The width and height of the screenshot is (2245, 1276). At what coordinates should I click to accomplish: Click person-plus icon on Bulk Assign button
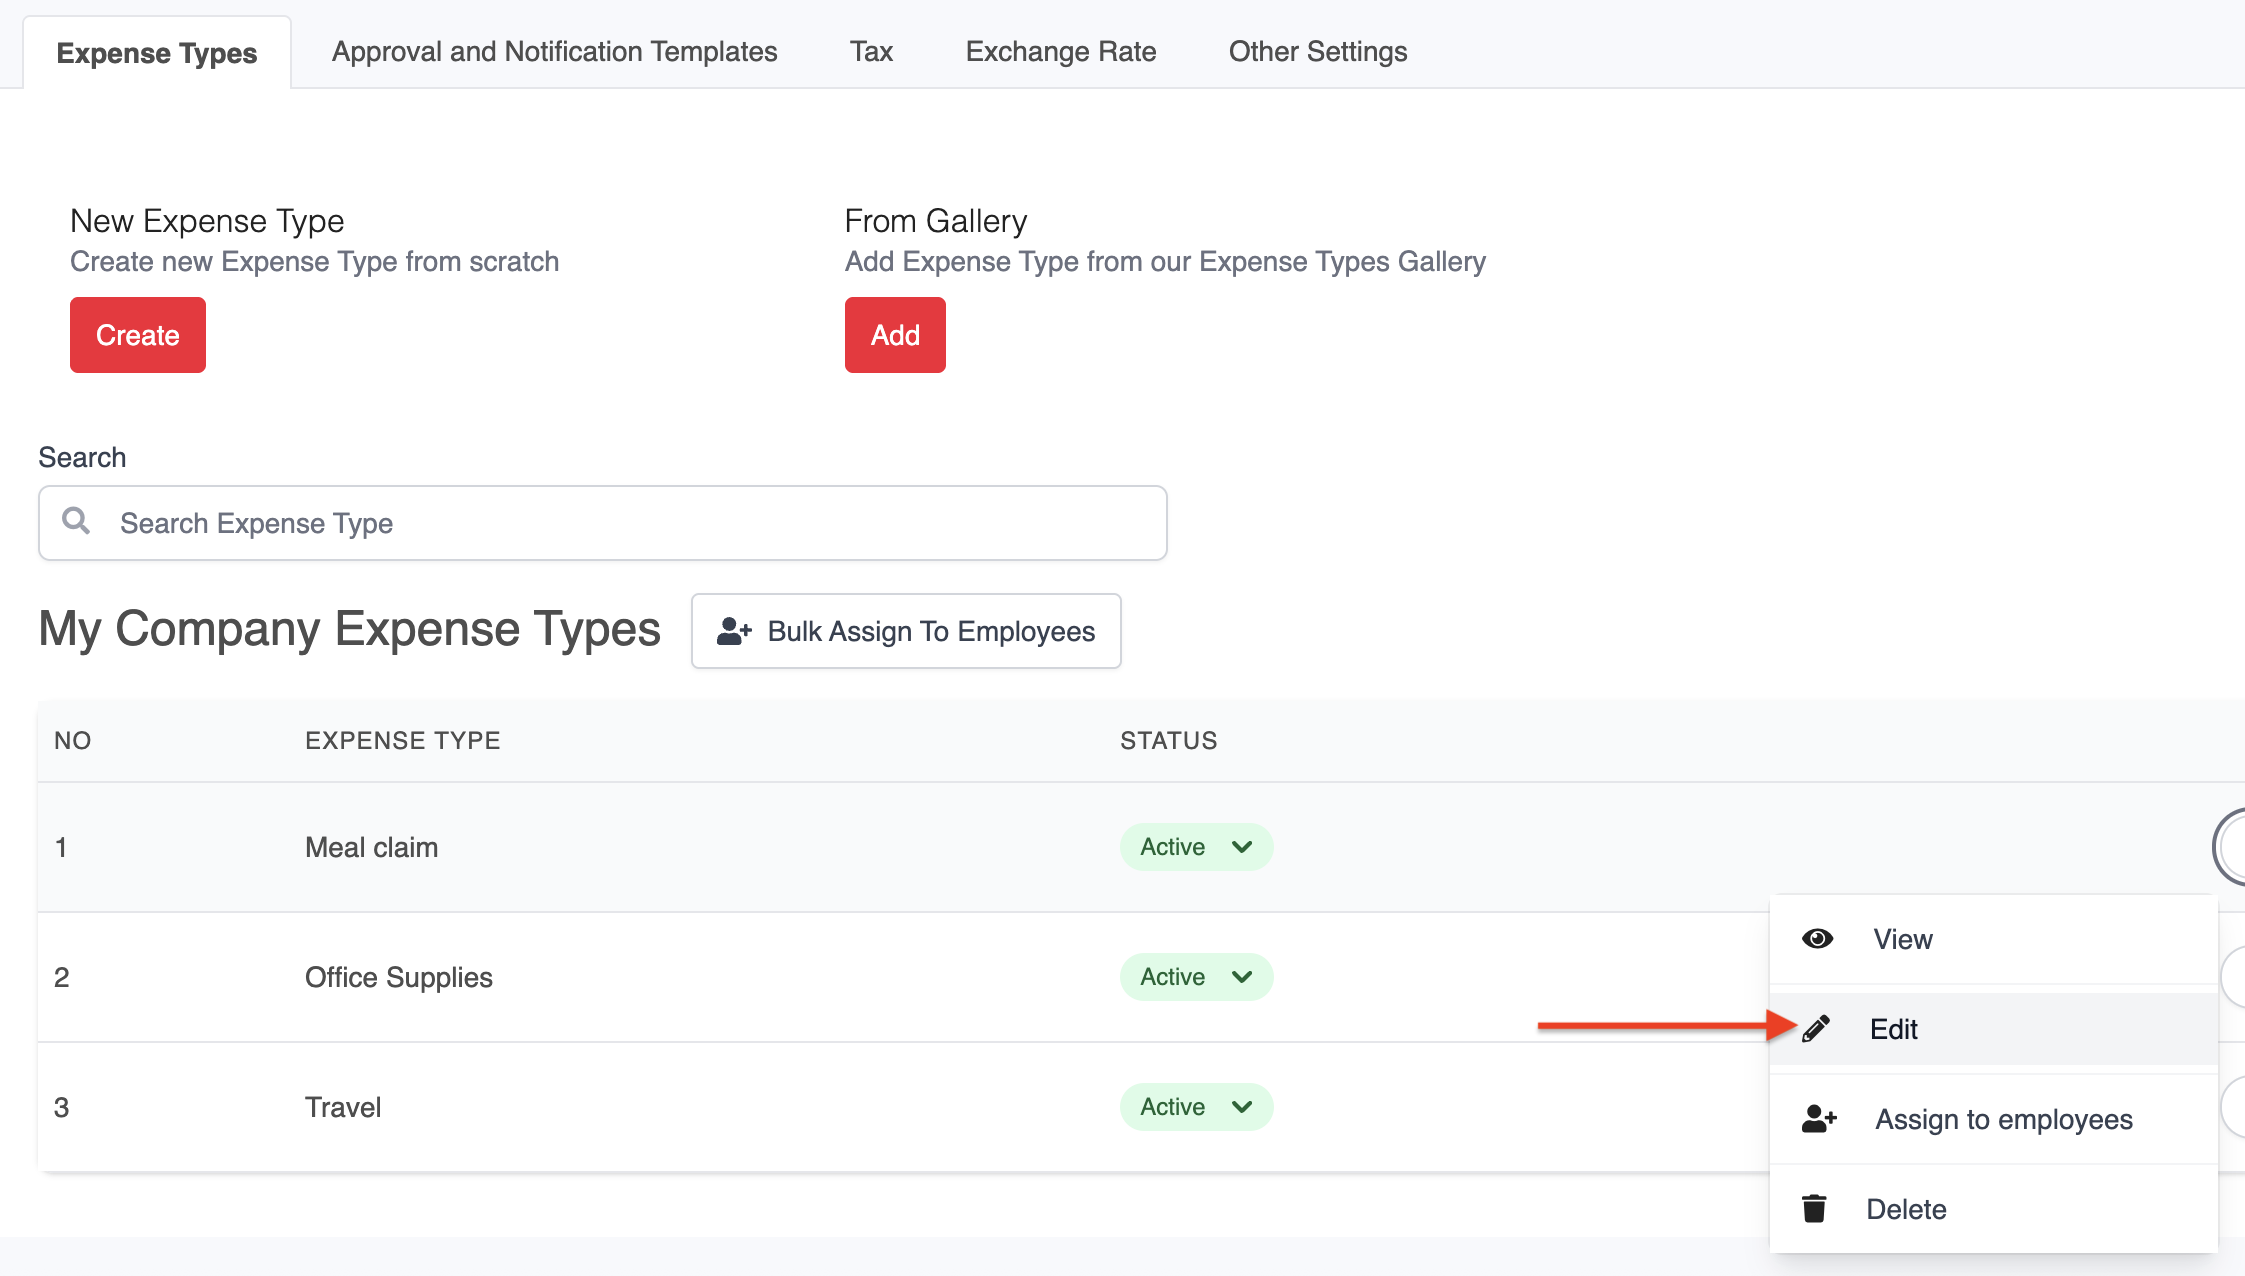click(734, 631)
